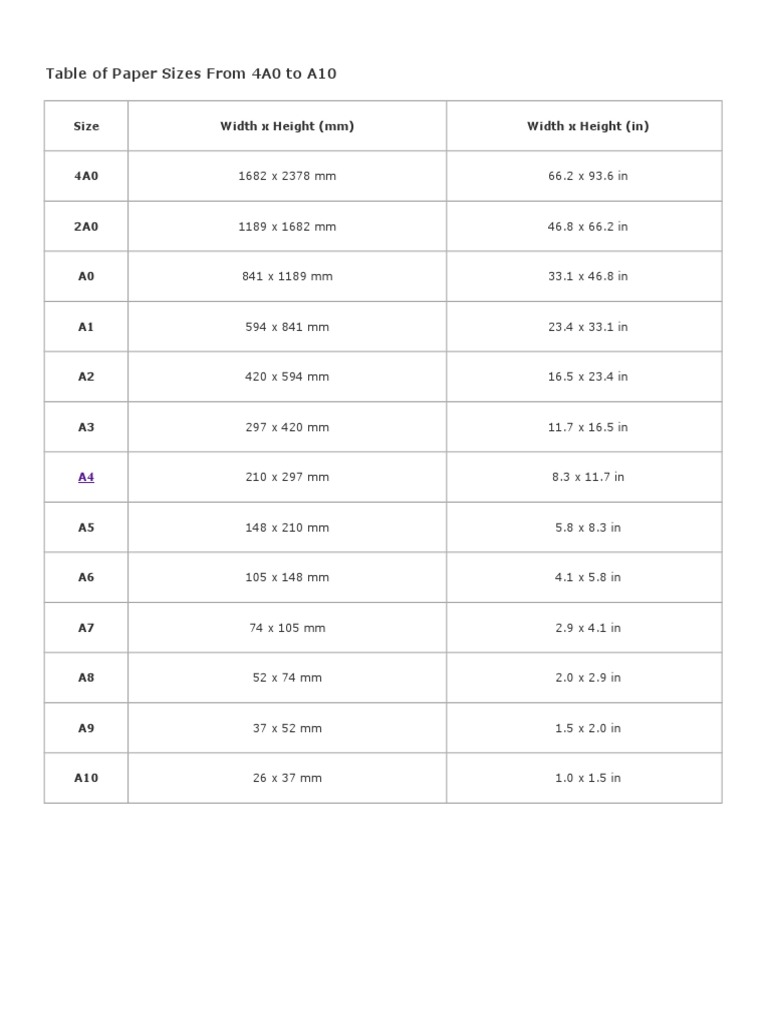This screenshot has height=1024, width=768.
Task: Select the A9 row label
Action: coord(86,728)
